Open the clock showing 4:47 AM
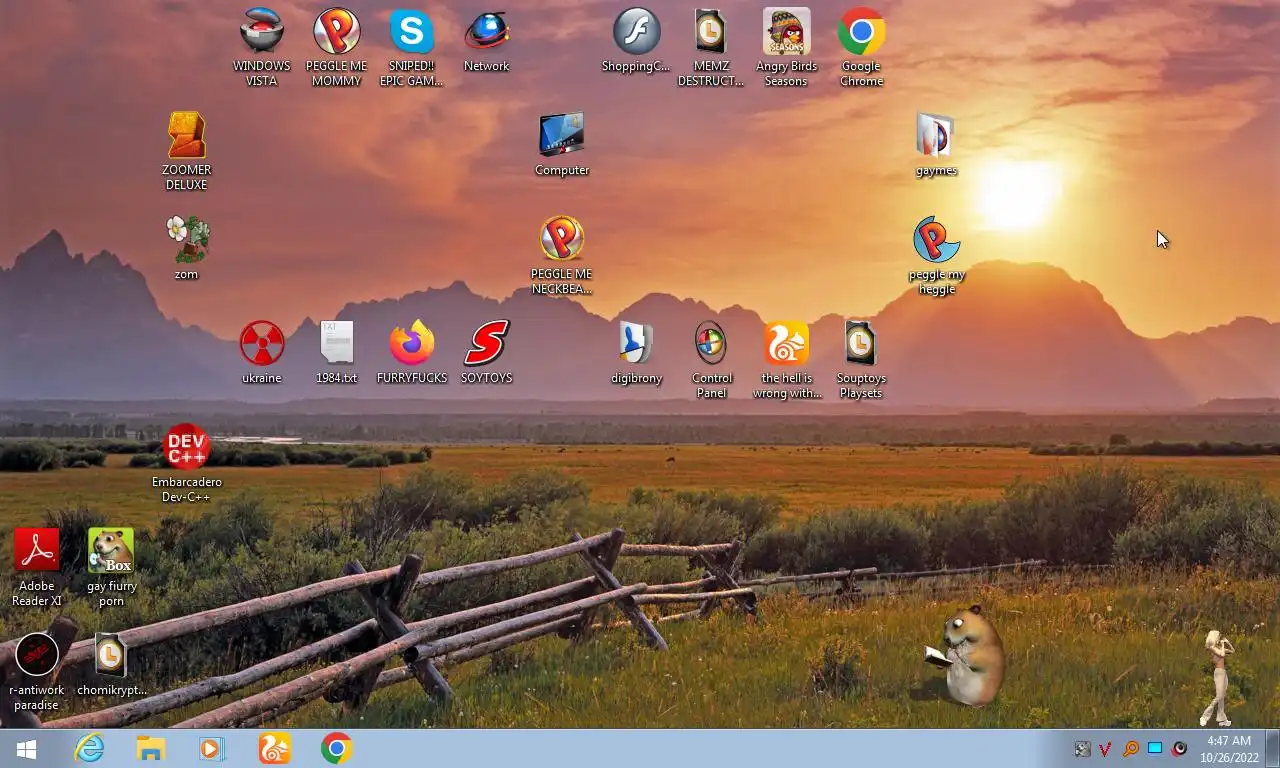1280x768 pixels. click(1229, 749)
